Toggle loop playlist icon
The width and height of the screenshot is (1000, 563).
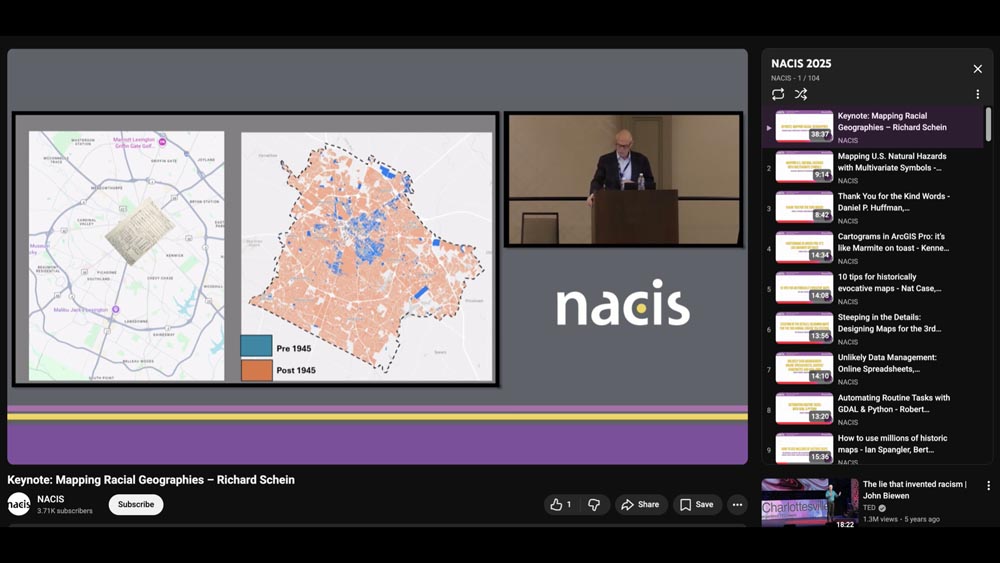click(x=778, y=94)
